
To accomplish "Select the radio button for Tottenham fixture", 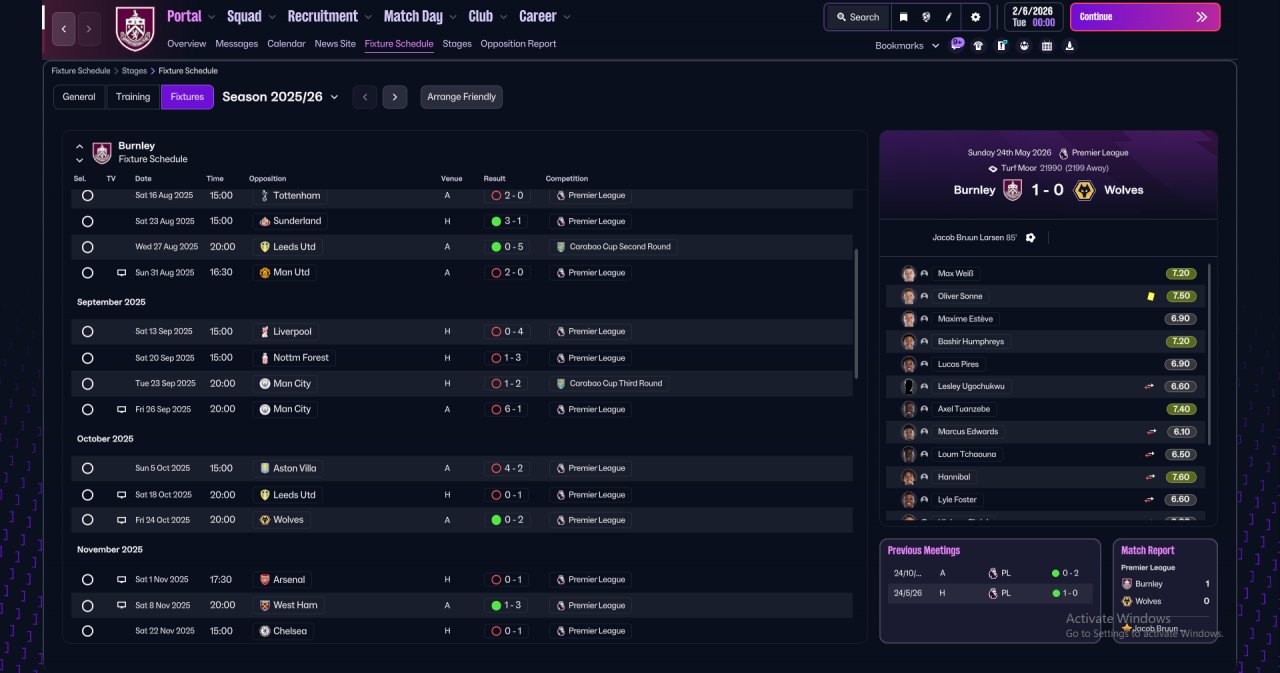I will [87, 196].
